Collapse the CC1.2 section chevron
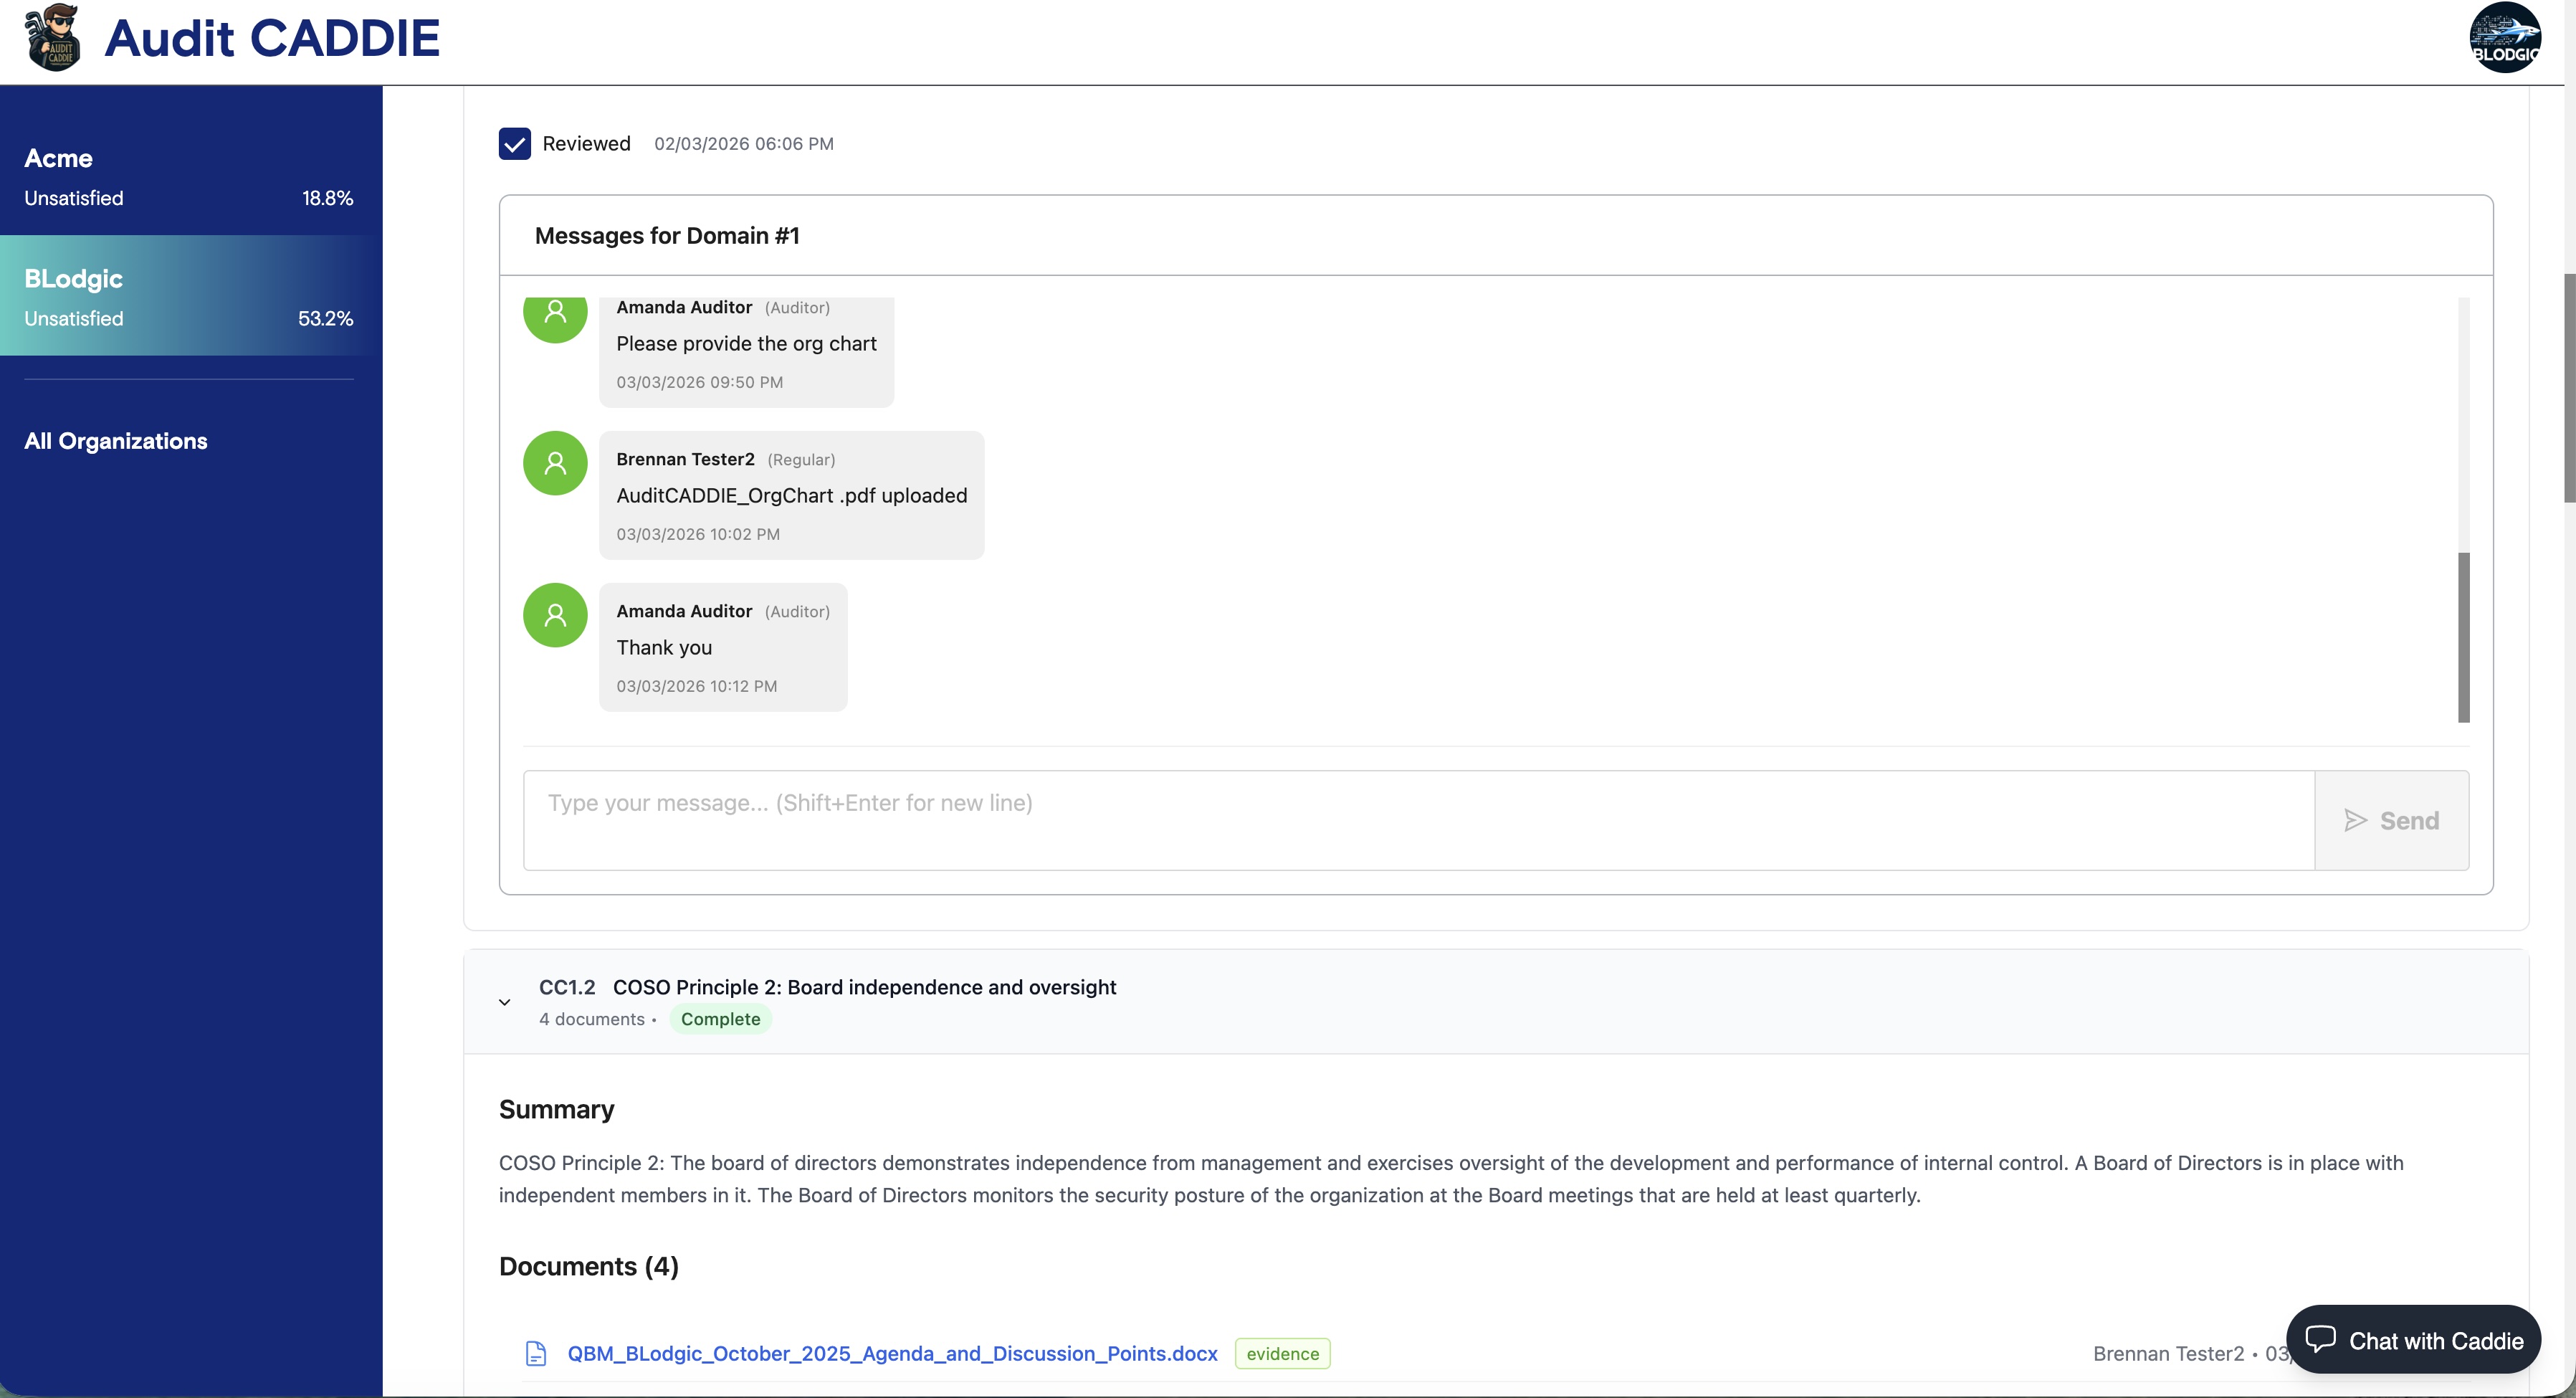2576x1398 pixels. tap(505, 1002)
